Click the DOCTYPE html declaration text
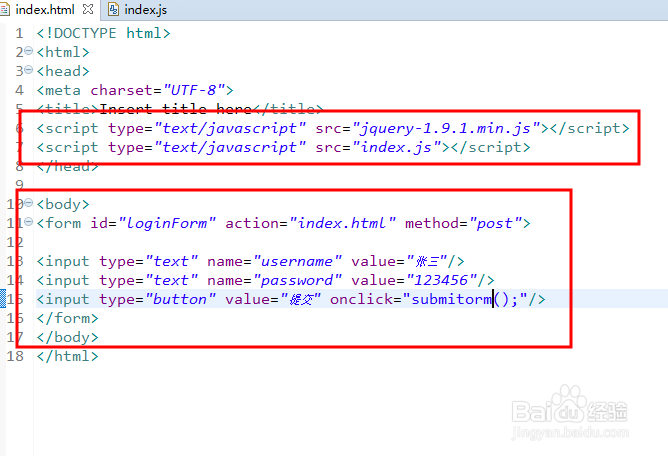668x456 pixels. tap(104, 33)
